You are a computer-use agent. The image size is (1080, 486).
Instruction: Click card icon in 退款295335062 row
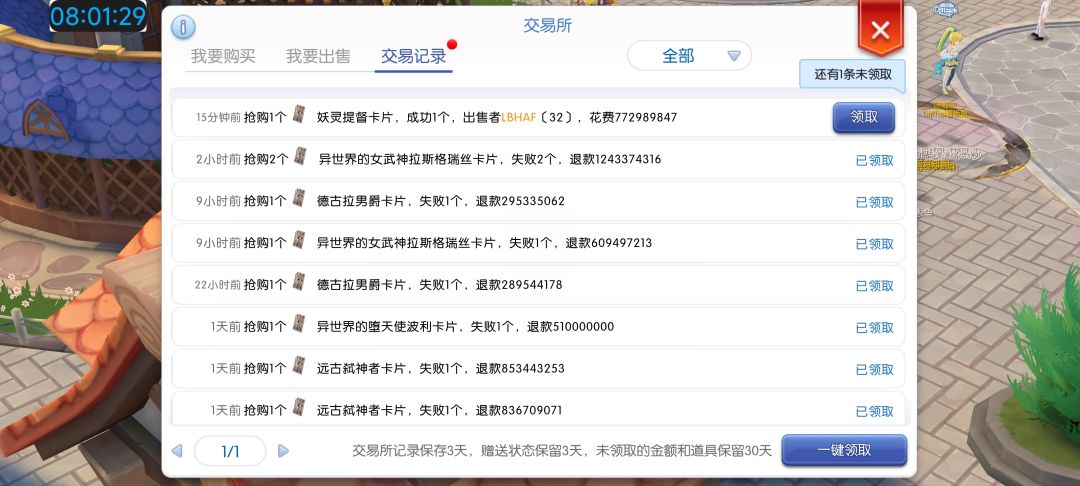tap(299, 199)
